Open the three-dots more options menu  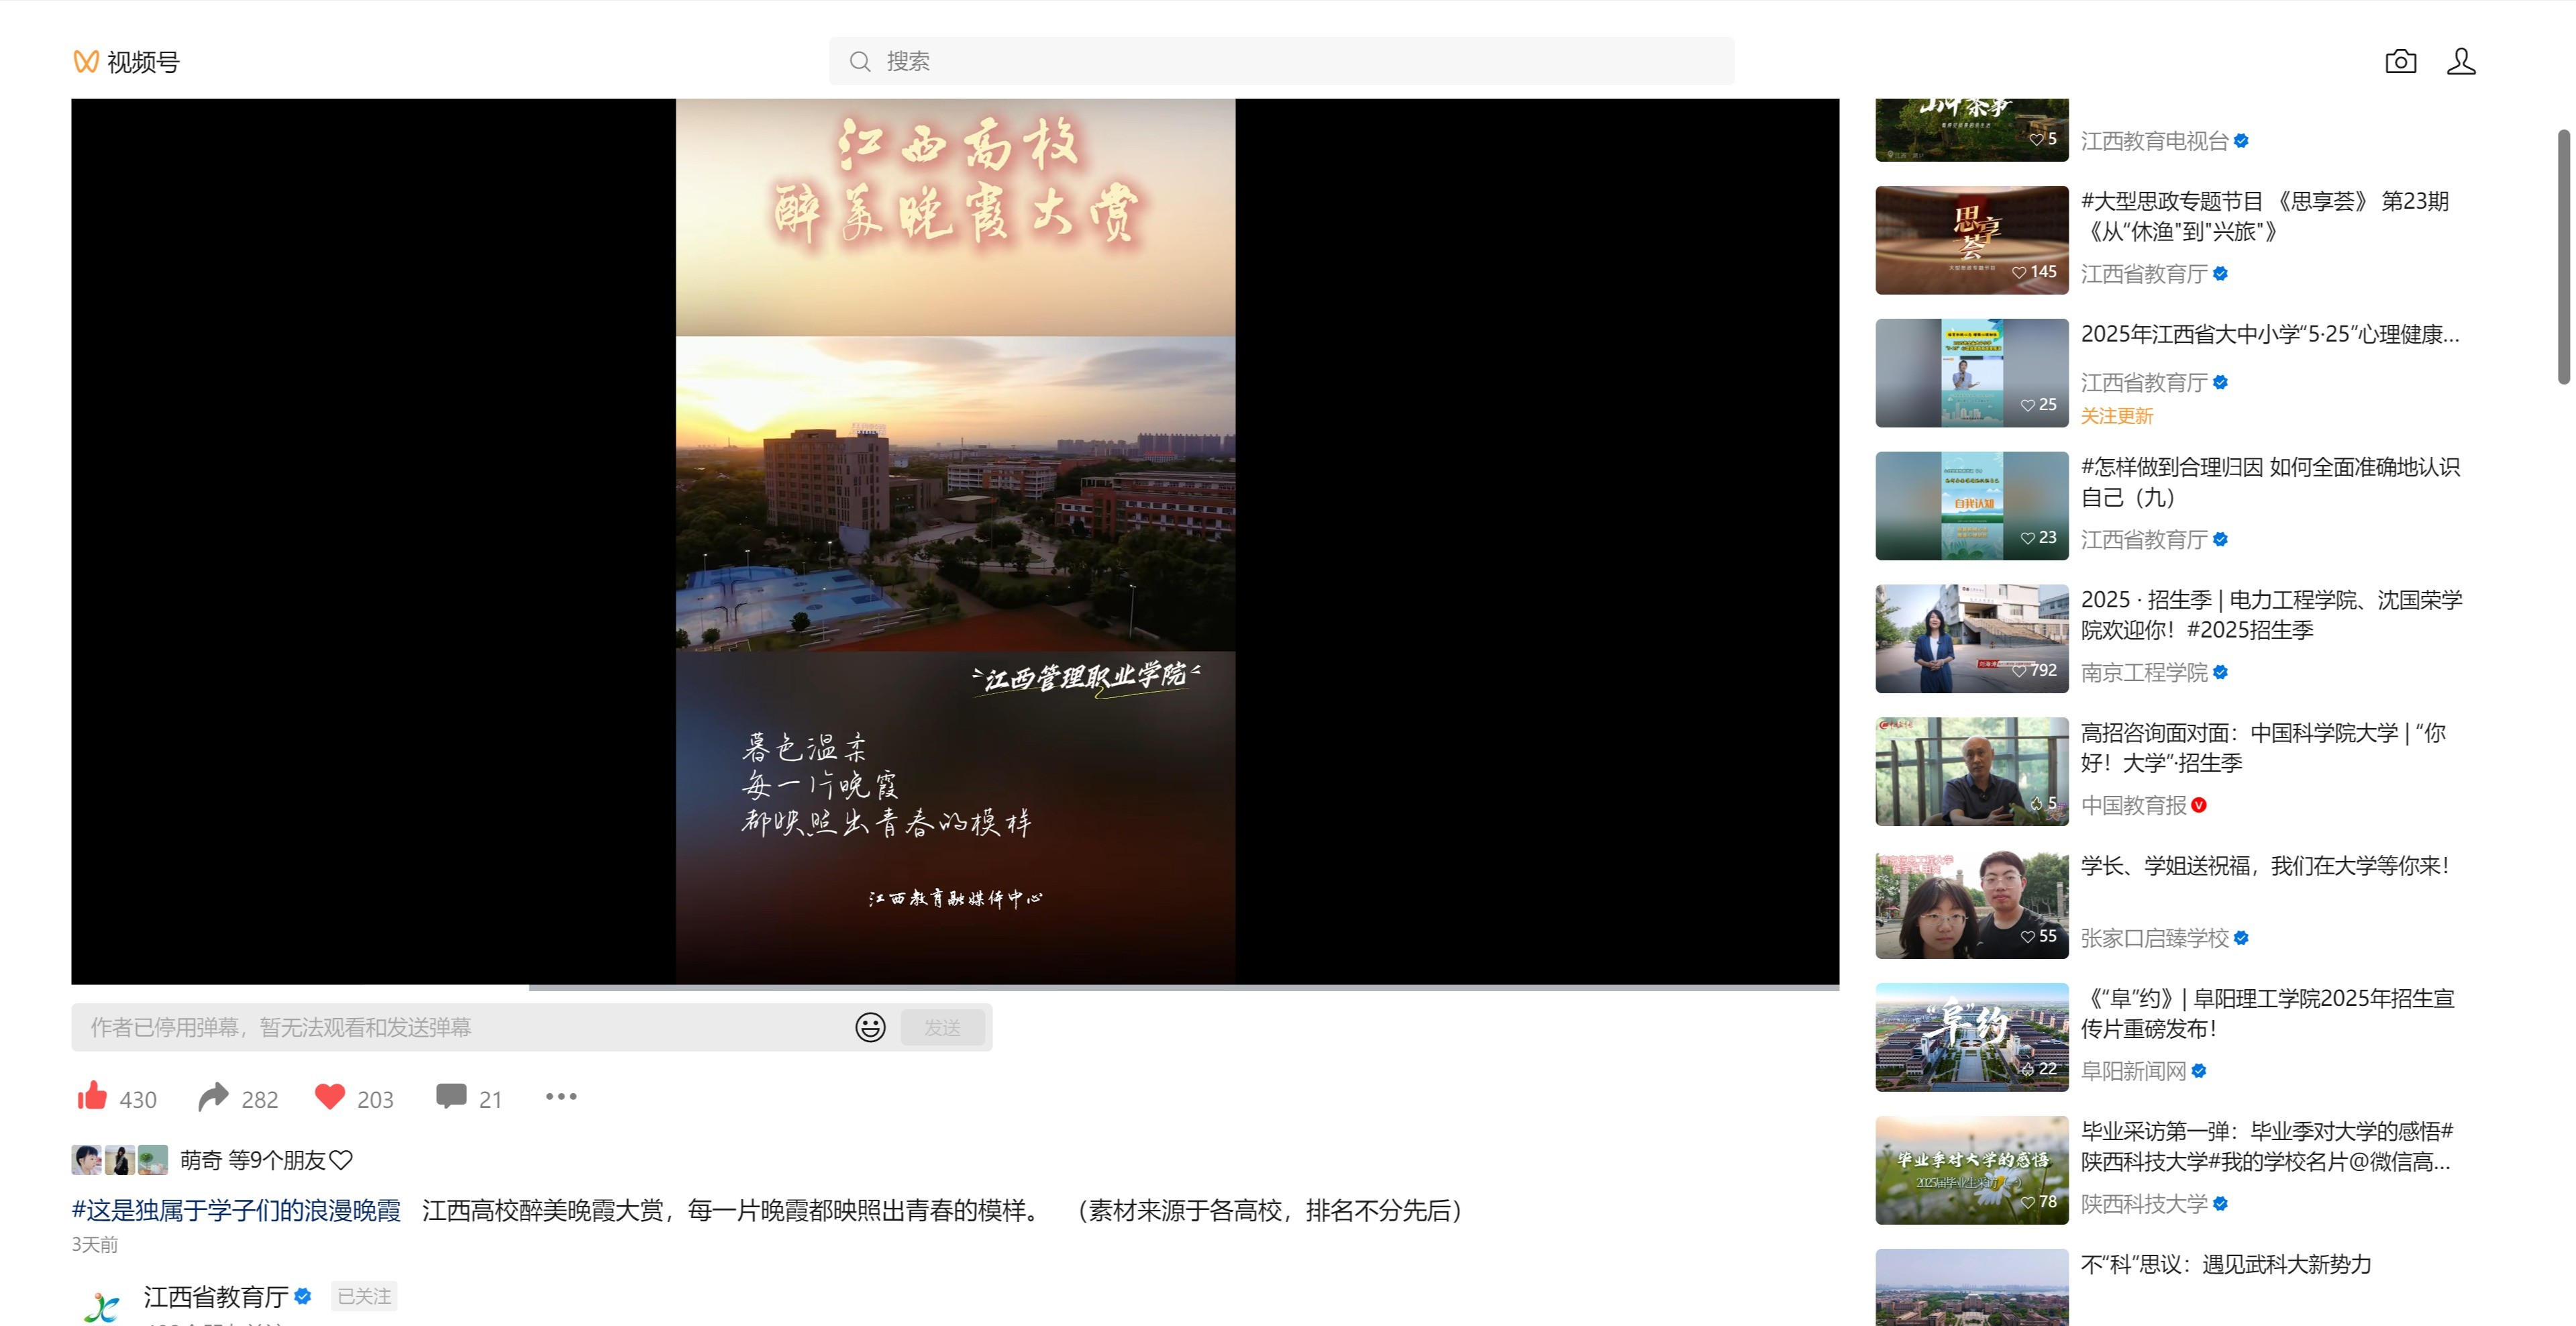point(561,1097)
